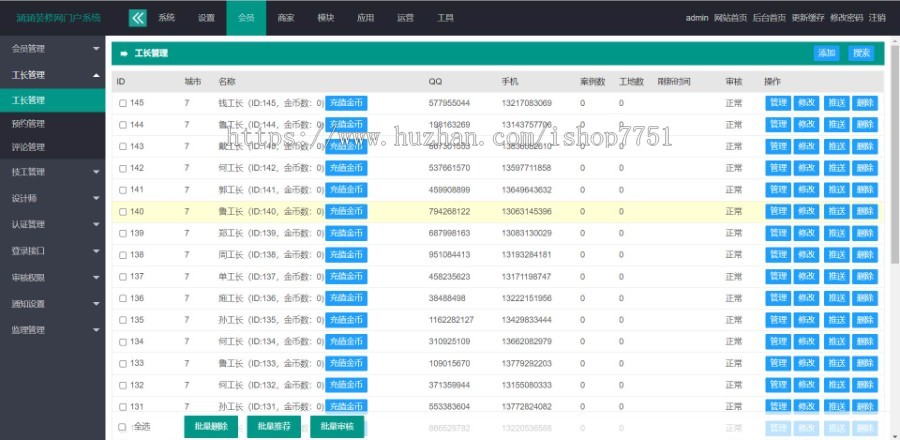Open 预约管理 in the sidebar
Image resolution: width=900 pixels, height=440 pixels.
click(x=28, y=124)
